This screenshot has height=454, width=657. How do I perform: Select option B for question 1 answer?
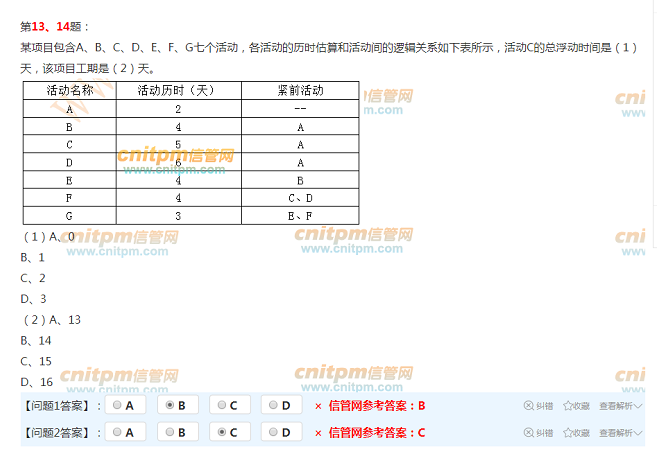[x=170, y=405]
